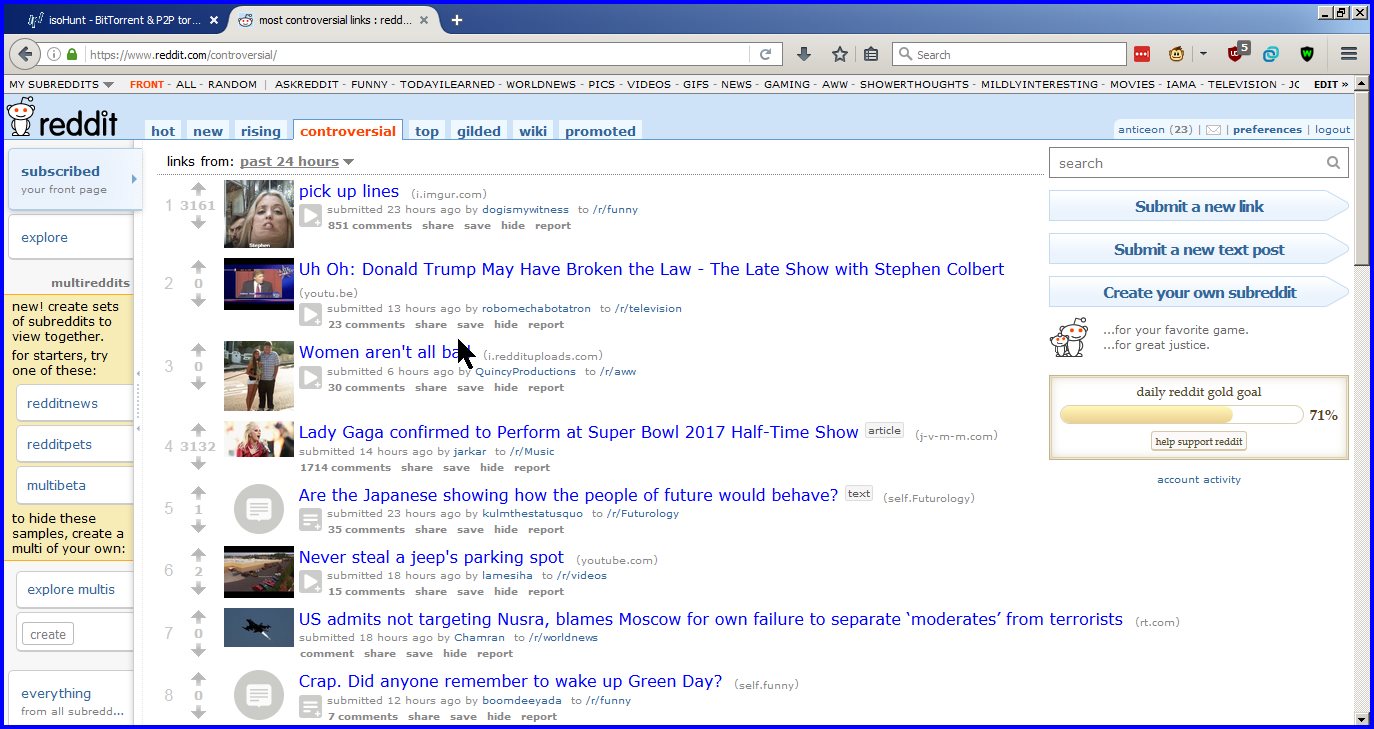The height and width of the screenshot is (729, 1374).
Task: Open the 'everything' from all subreddits item
Action: pyautogui.click(x=70, y=701)
